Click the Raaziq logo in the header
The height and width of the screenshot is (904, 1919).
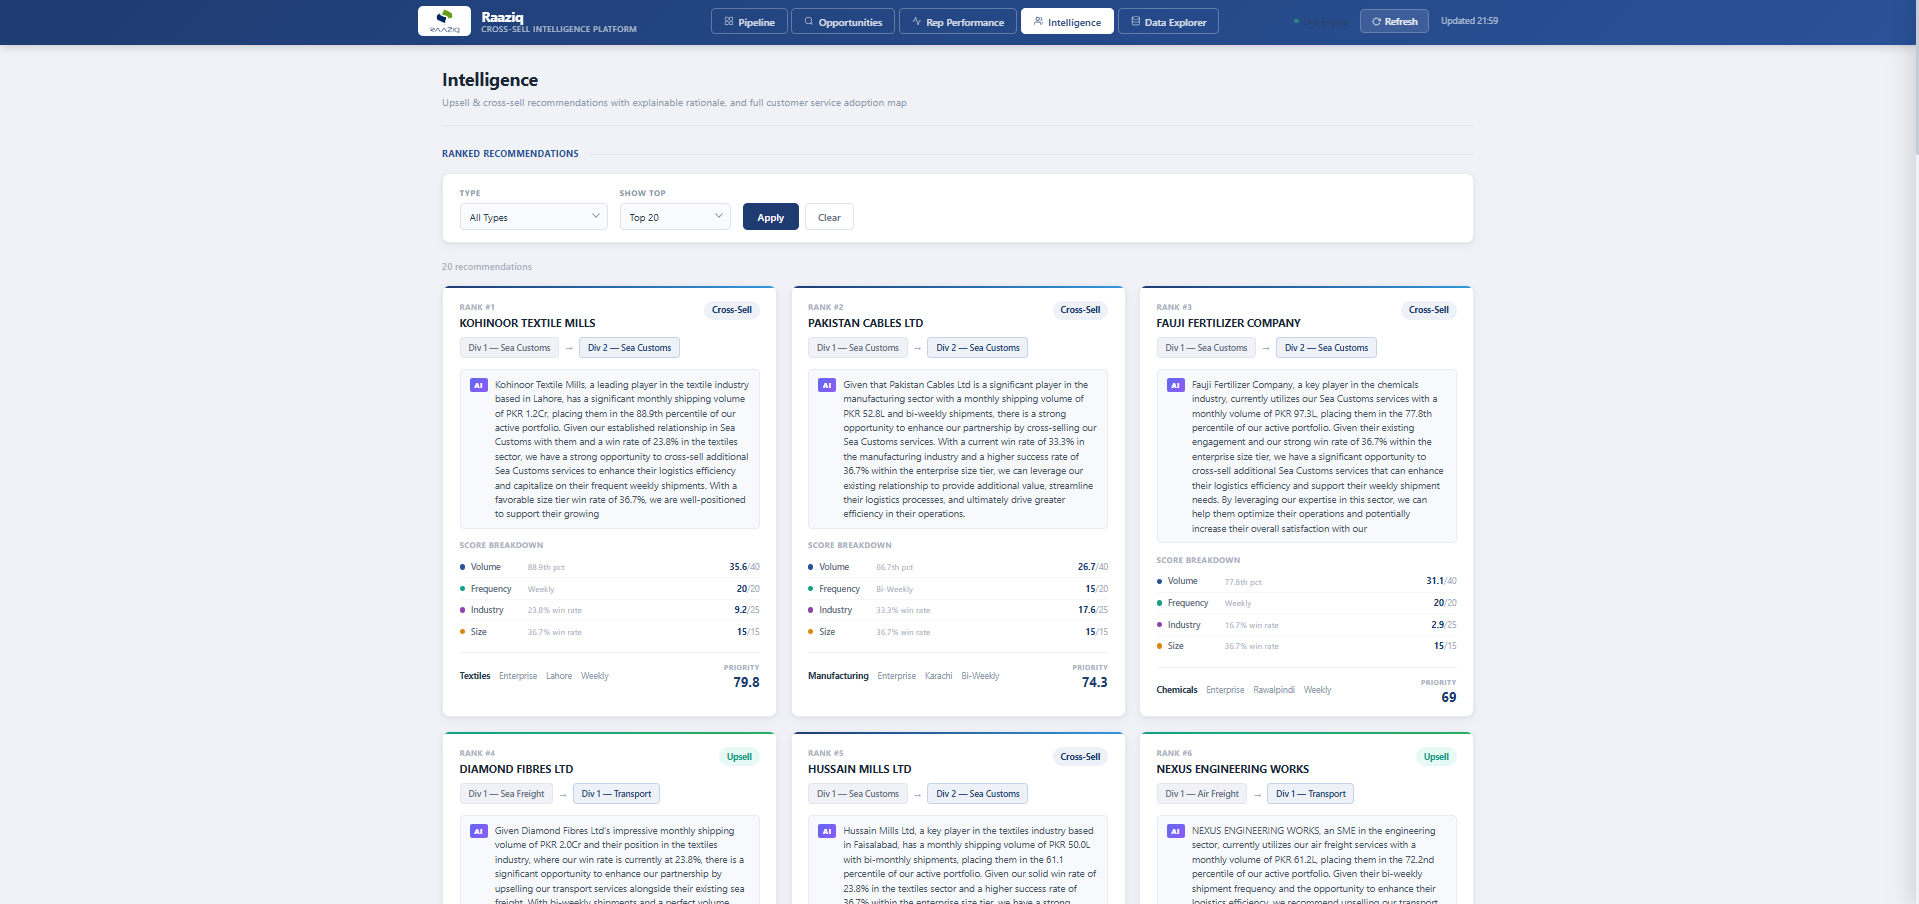pyautogui.click(x=444, y=21)
